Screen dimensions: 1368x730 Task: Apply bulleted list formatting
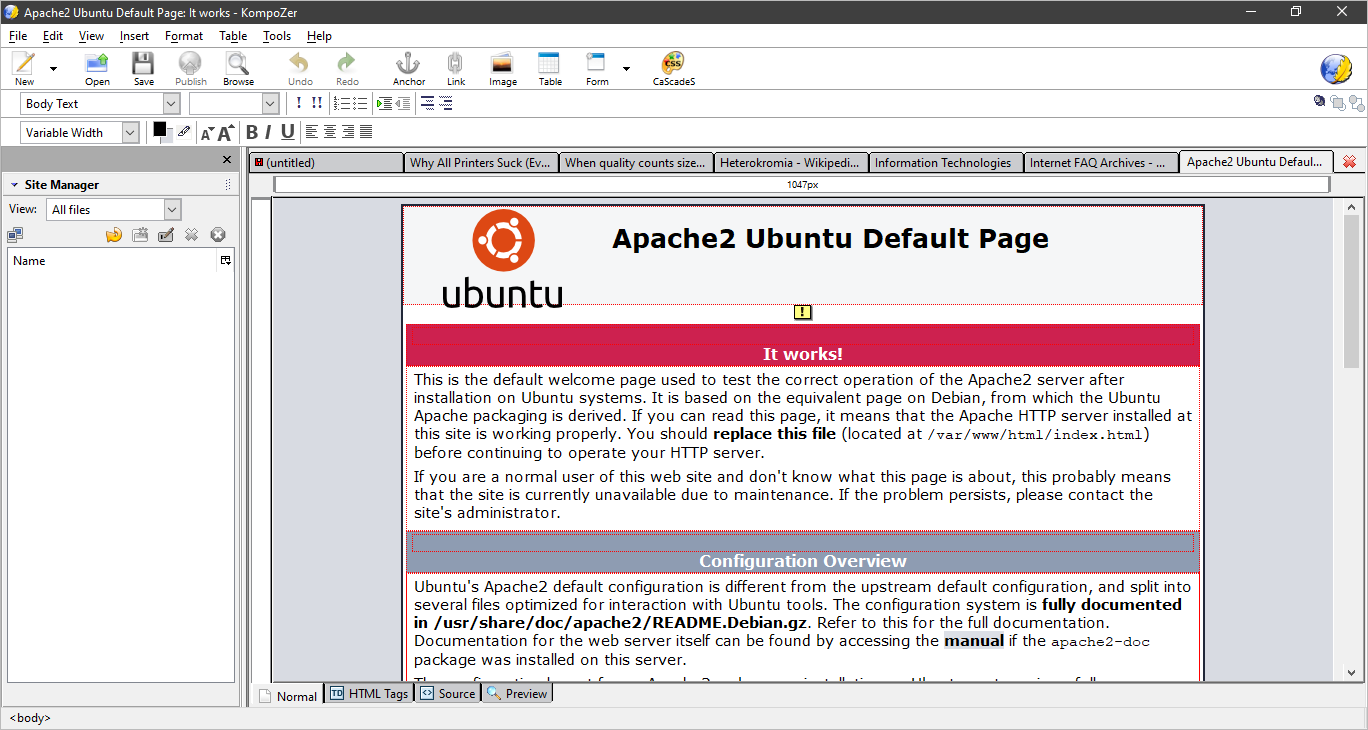tap(361, 103)
